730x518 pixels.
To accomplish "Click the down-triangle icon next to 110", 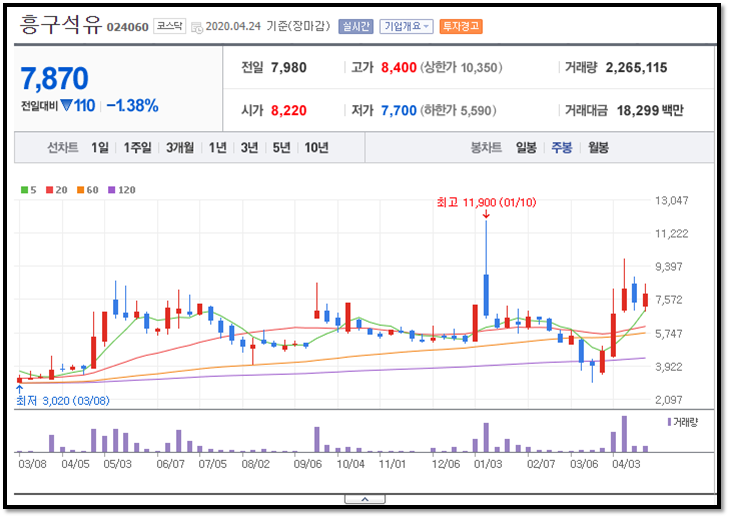I will coord(66,106).
